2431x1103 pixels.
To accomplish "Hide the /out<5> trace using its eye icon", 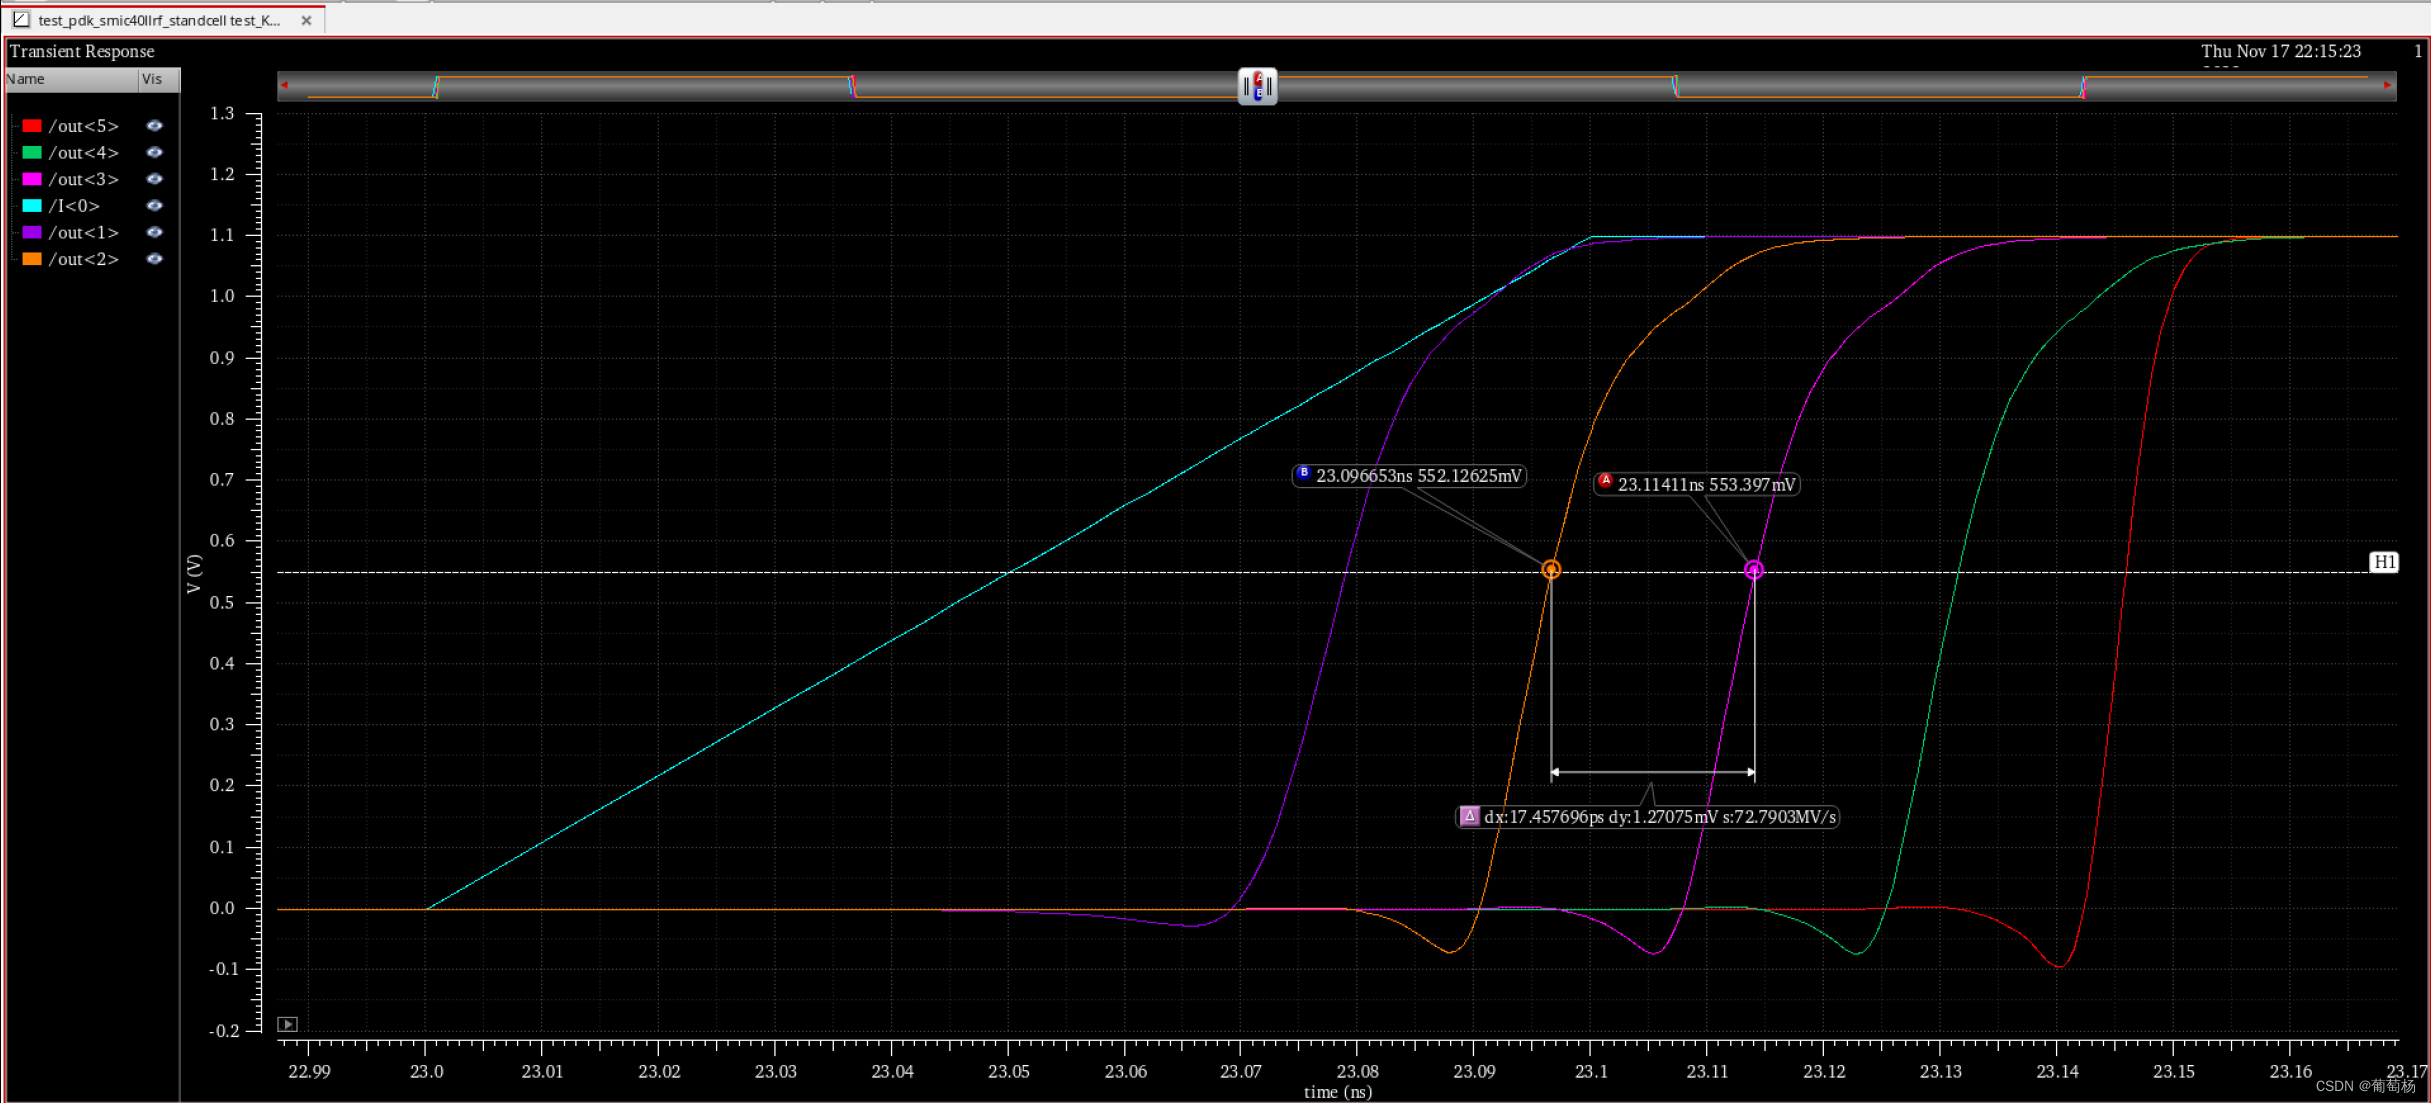I will 154,126.
